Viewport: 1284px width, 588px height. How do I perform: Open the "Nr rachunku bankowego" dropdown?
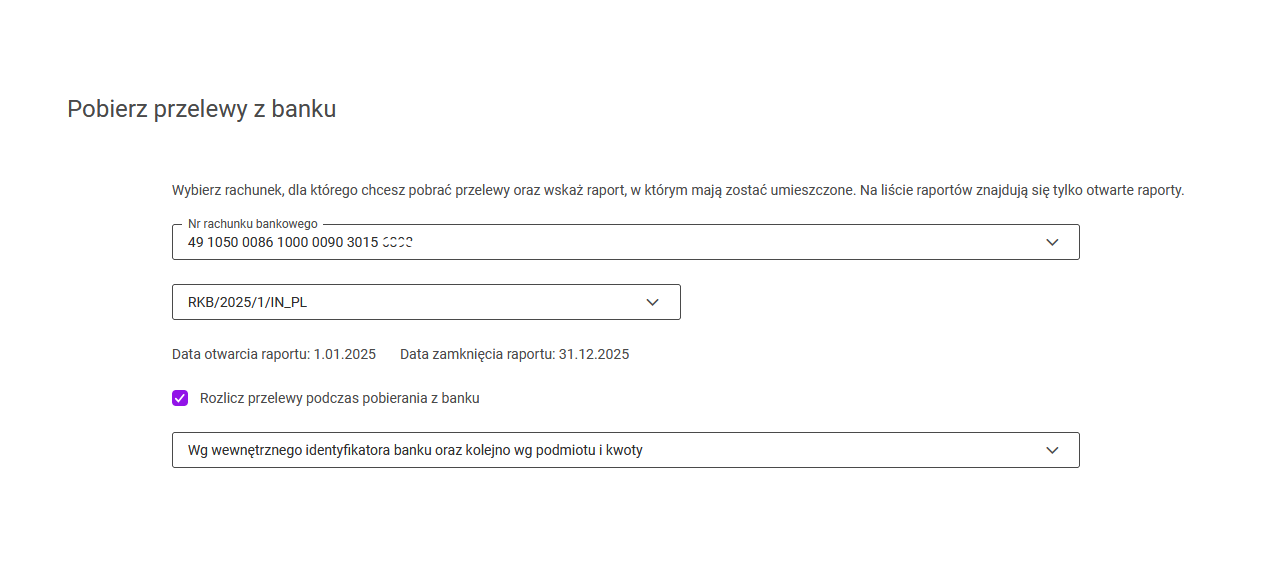coord(625,242)
